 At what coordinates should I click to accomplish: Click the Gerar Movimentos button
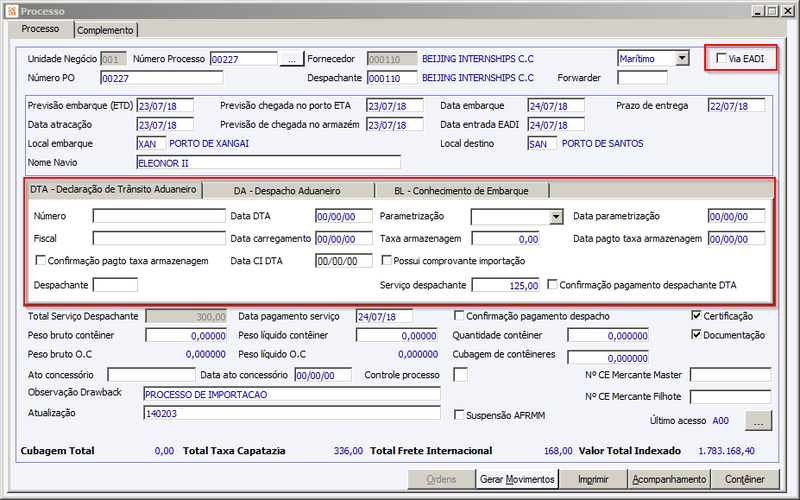pos(517,479)
